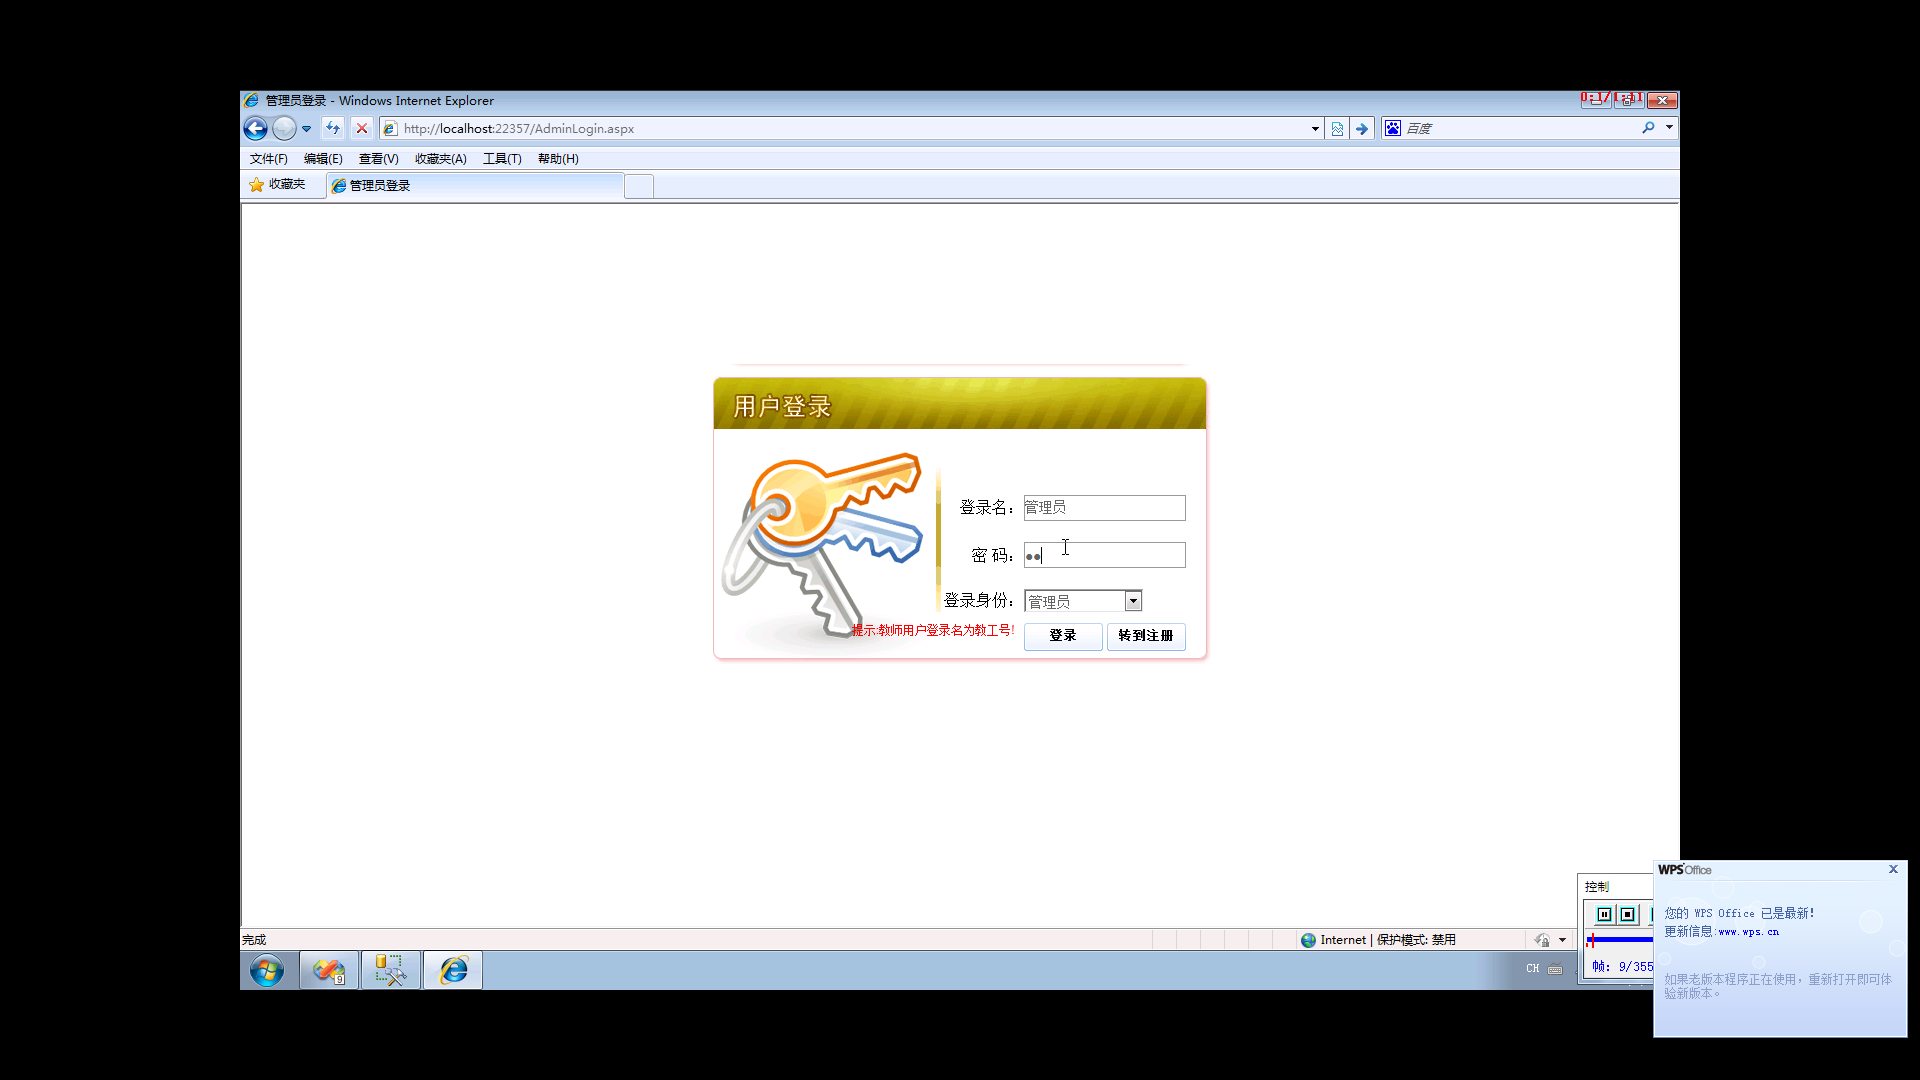The image size is (1920, 1080).
Task: Open the 收藏夹(A) menu
Action: (x=440, y=159)
